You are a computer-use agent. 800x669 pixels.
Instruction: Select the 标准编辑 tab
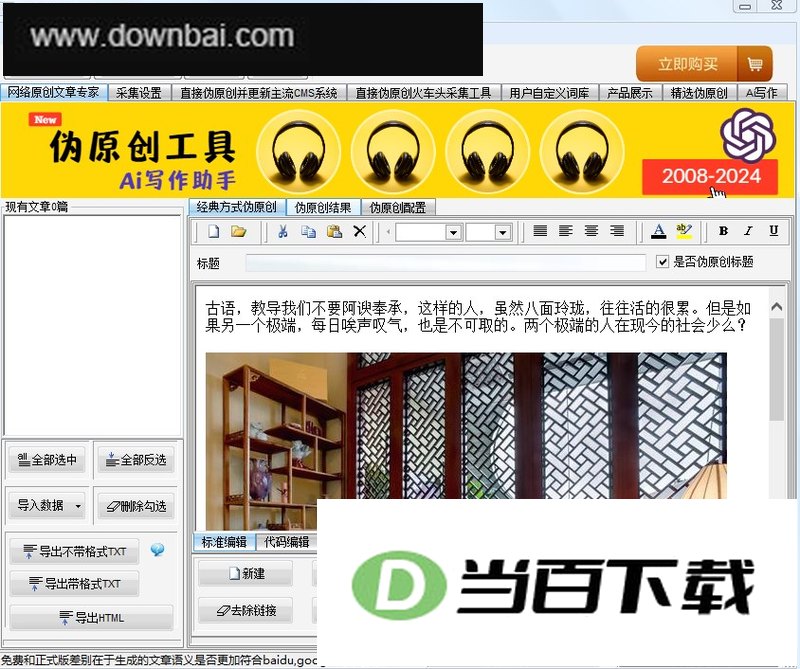[x=224, y=542]
